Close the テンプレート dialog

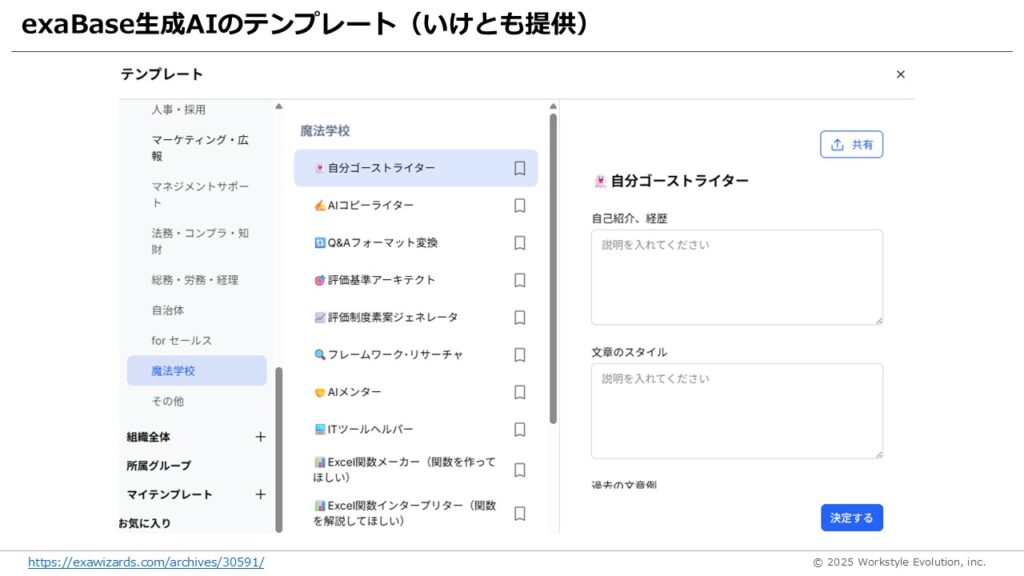(901, 74)
